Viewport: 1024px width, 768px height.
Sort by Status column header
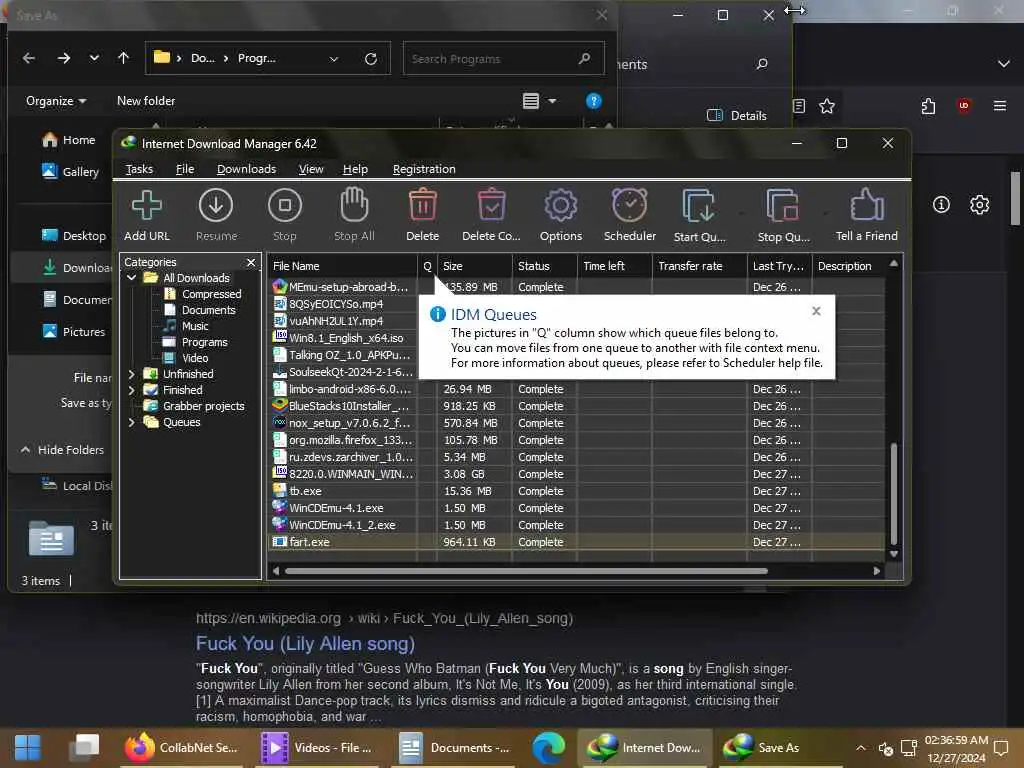point(545,266)
